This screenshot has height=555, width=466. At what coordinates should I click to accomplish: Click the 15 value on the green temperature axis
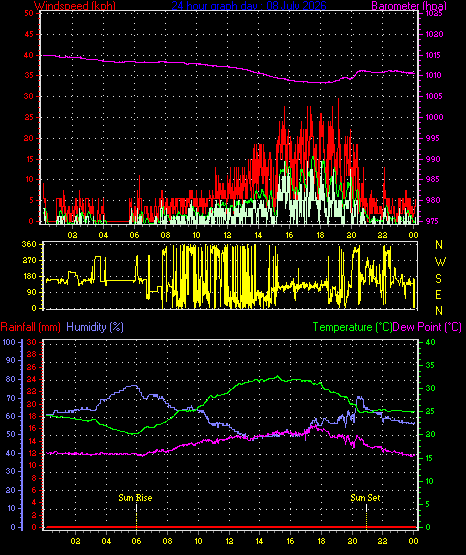tap(430, 458)
